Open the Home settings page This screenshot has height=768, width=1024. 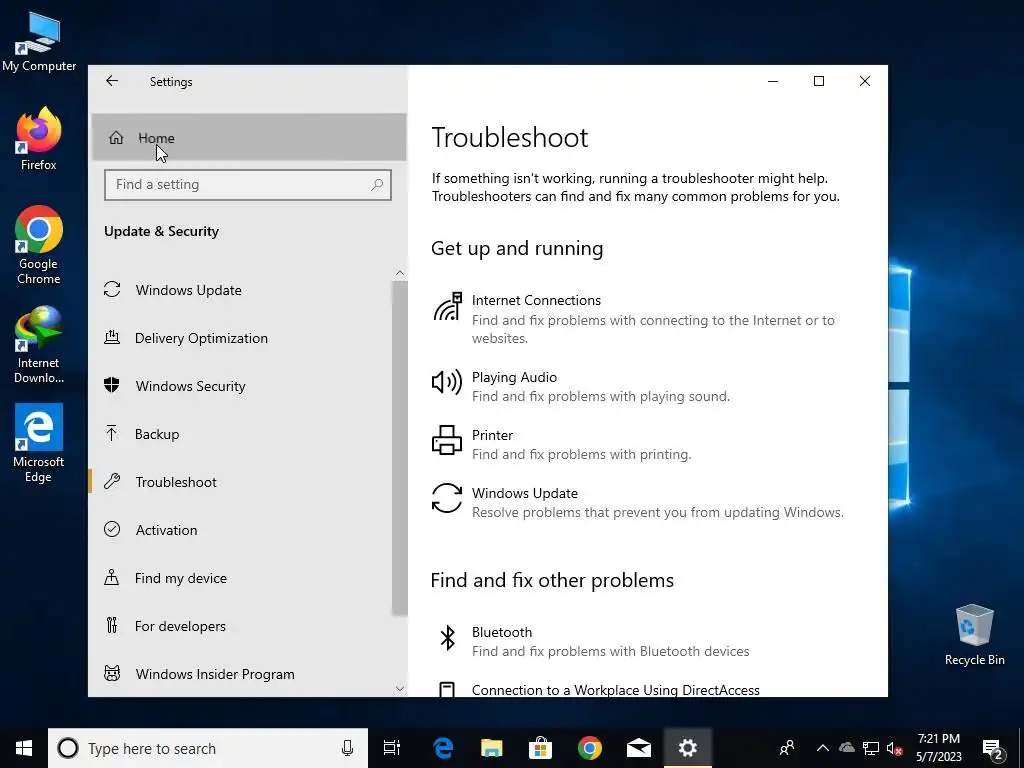coord(249,138)
